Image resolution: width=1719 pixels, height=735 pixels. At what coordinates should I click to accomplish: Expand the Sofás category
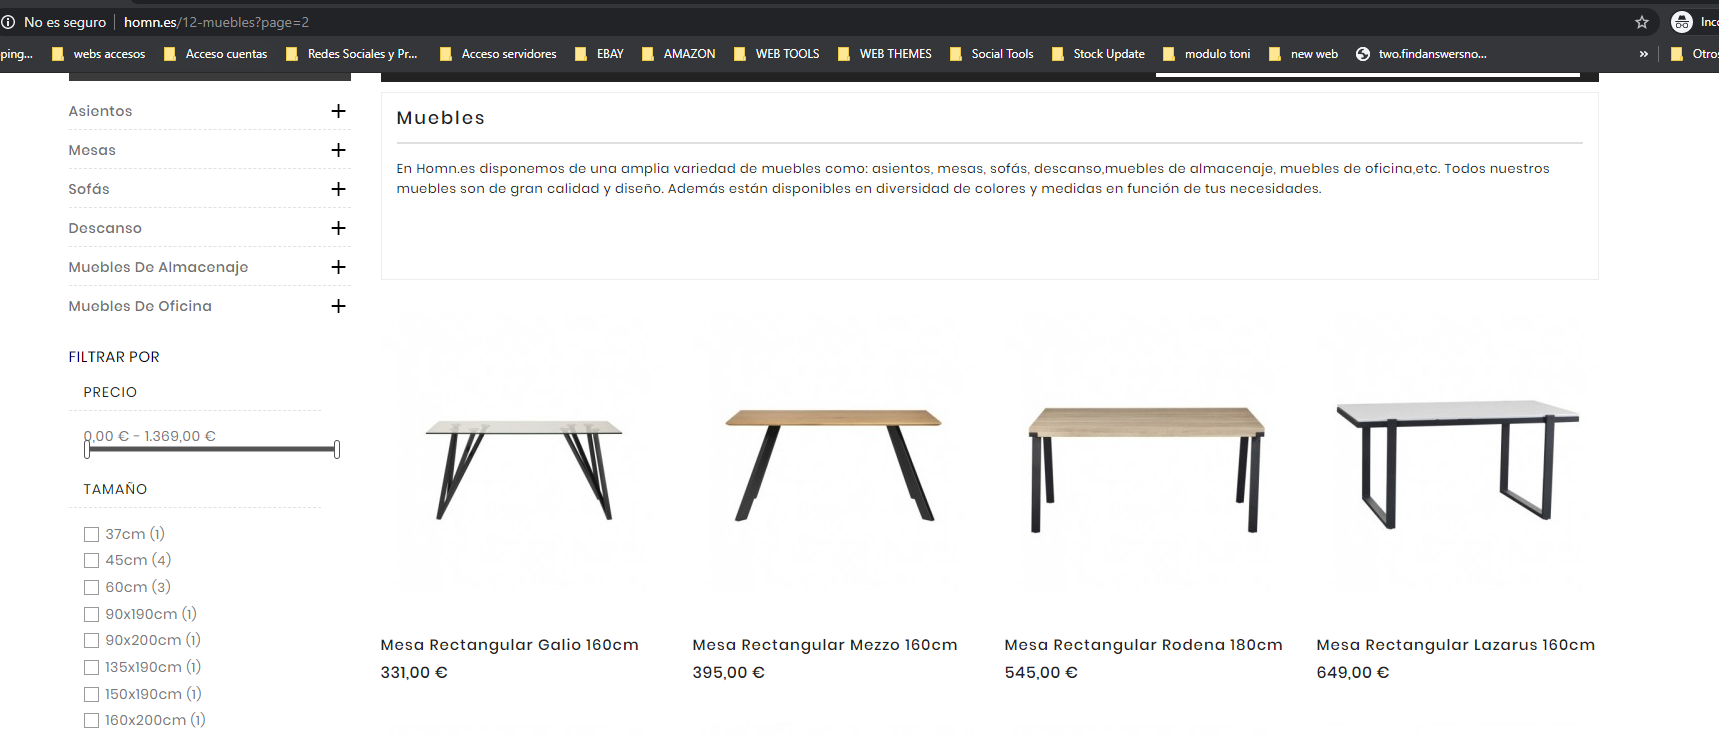coord(338,189)
